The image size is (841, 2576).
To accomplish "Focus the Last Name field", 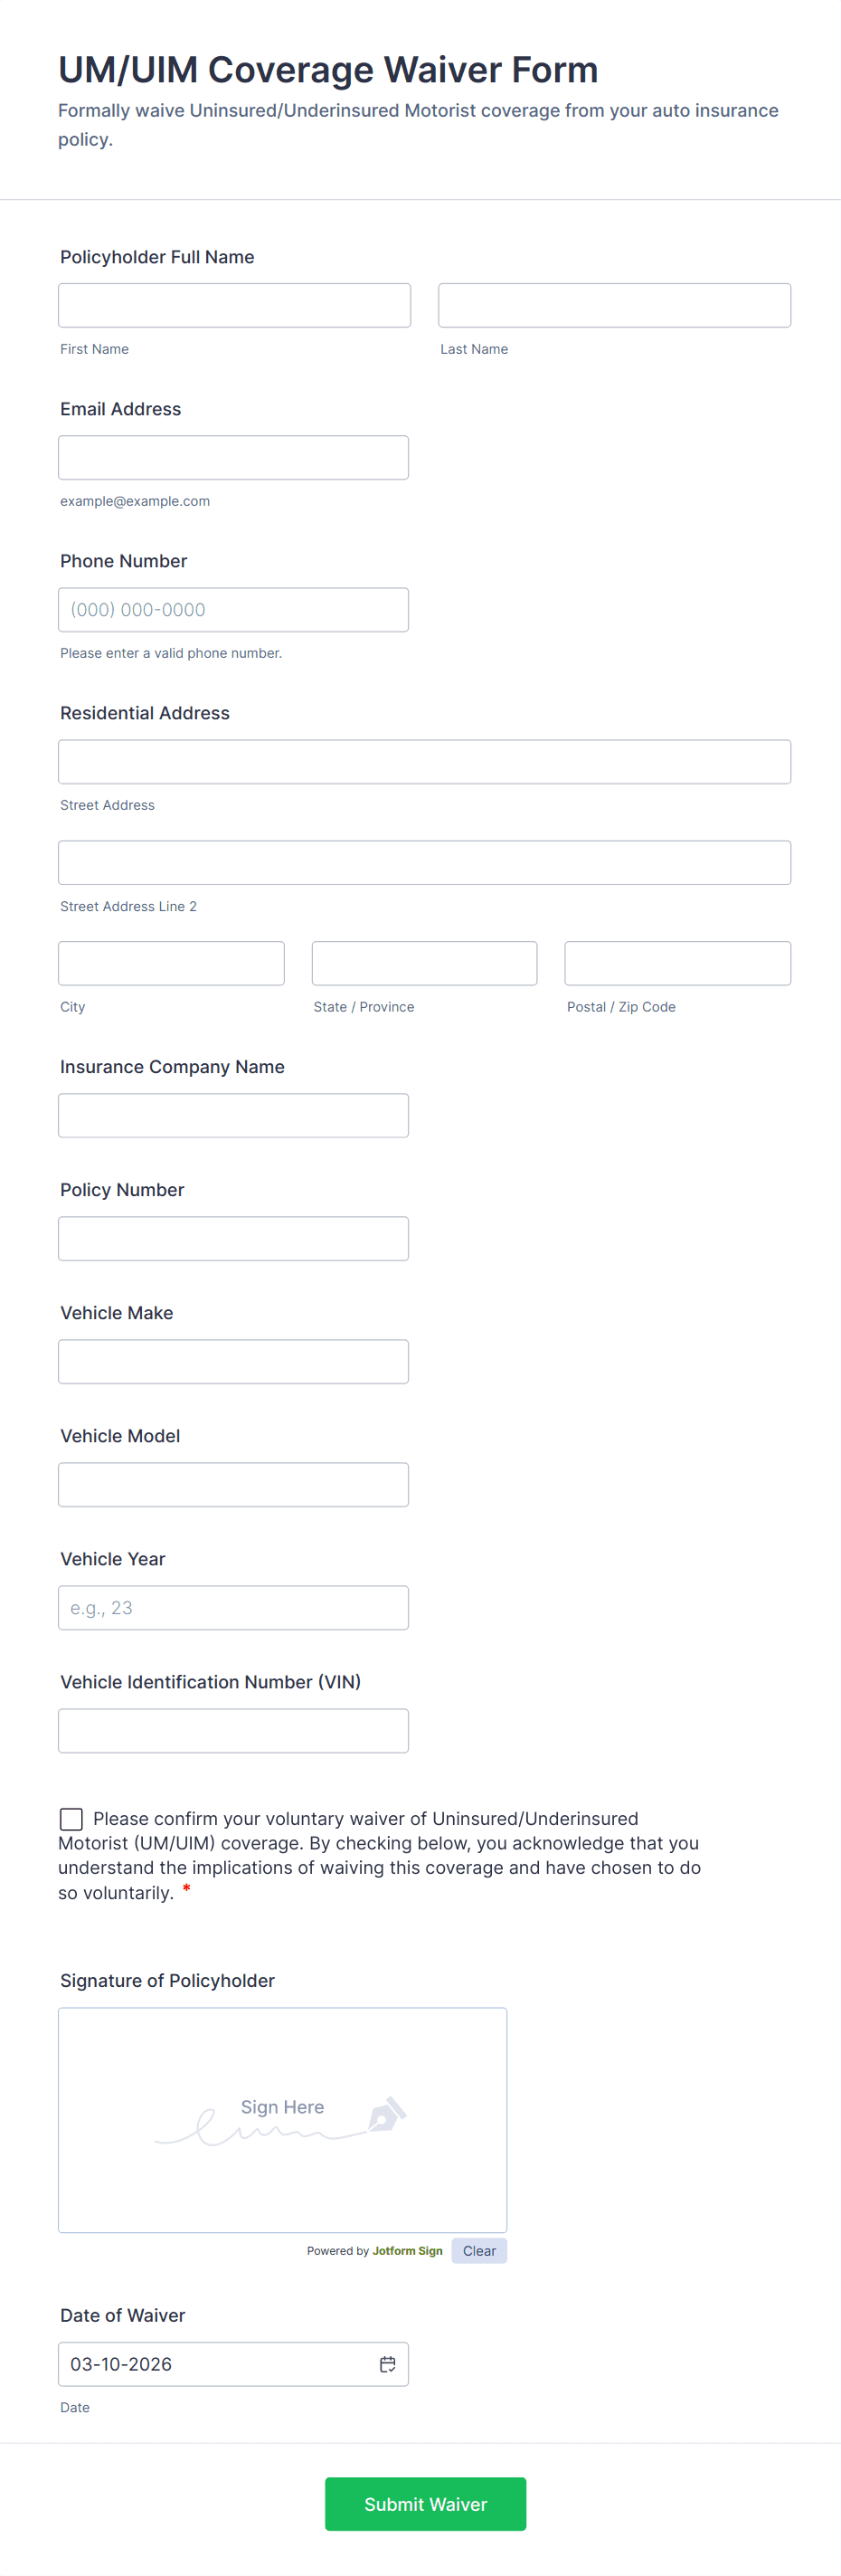I will tap(614, 305).
